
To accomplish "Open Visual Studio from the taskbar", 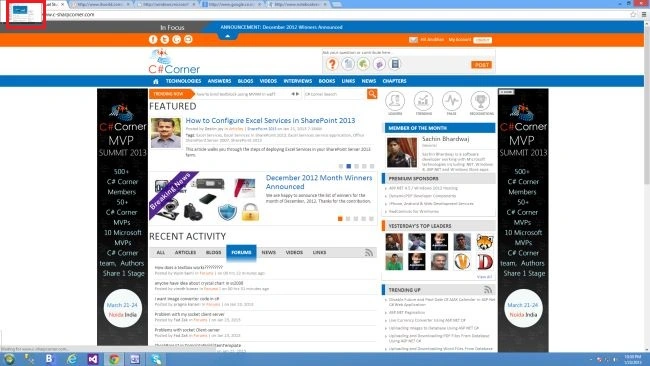I will click(93, 359).
